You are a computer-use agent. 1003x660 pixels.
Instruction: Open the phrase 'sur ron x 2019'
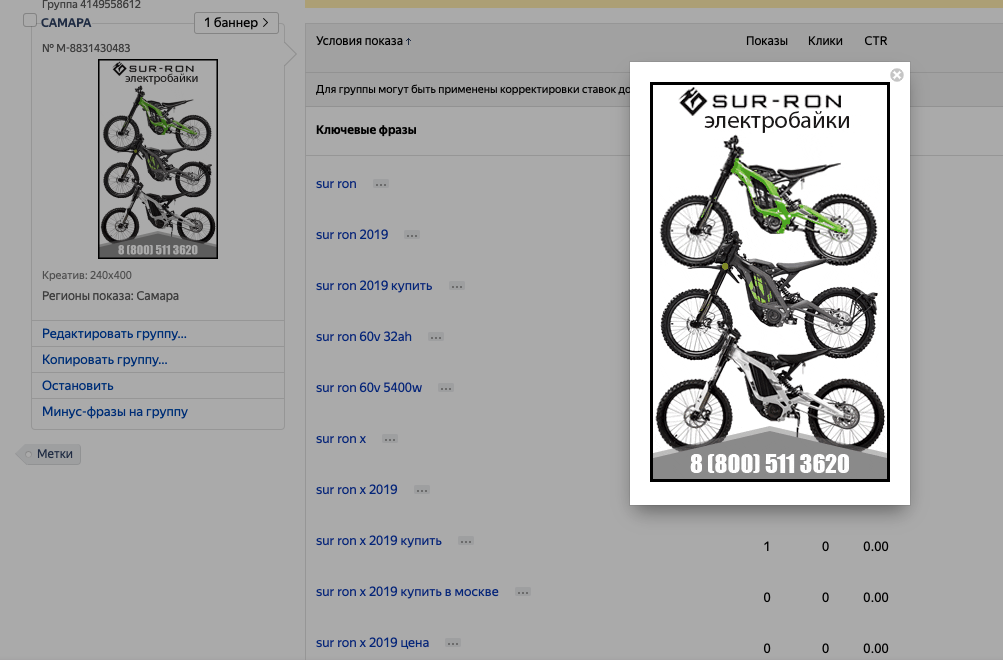pos(356,490)
